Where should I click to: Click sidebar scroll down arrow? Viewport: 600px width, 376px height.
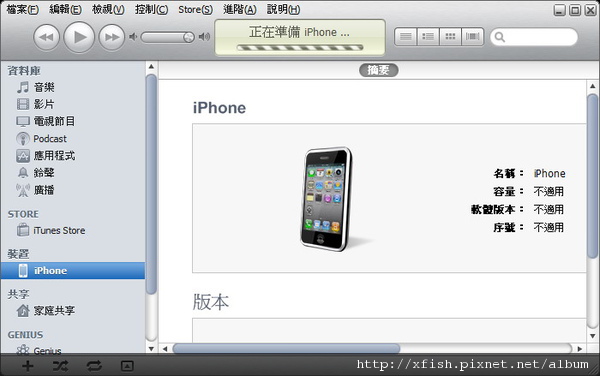(151, 348)
